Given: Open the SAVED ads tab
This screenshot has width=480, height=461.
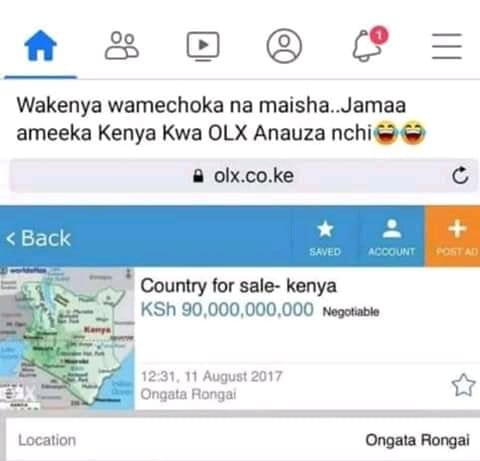Looking at the screenshot, I should 325,238.
